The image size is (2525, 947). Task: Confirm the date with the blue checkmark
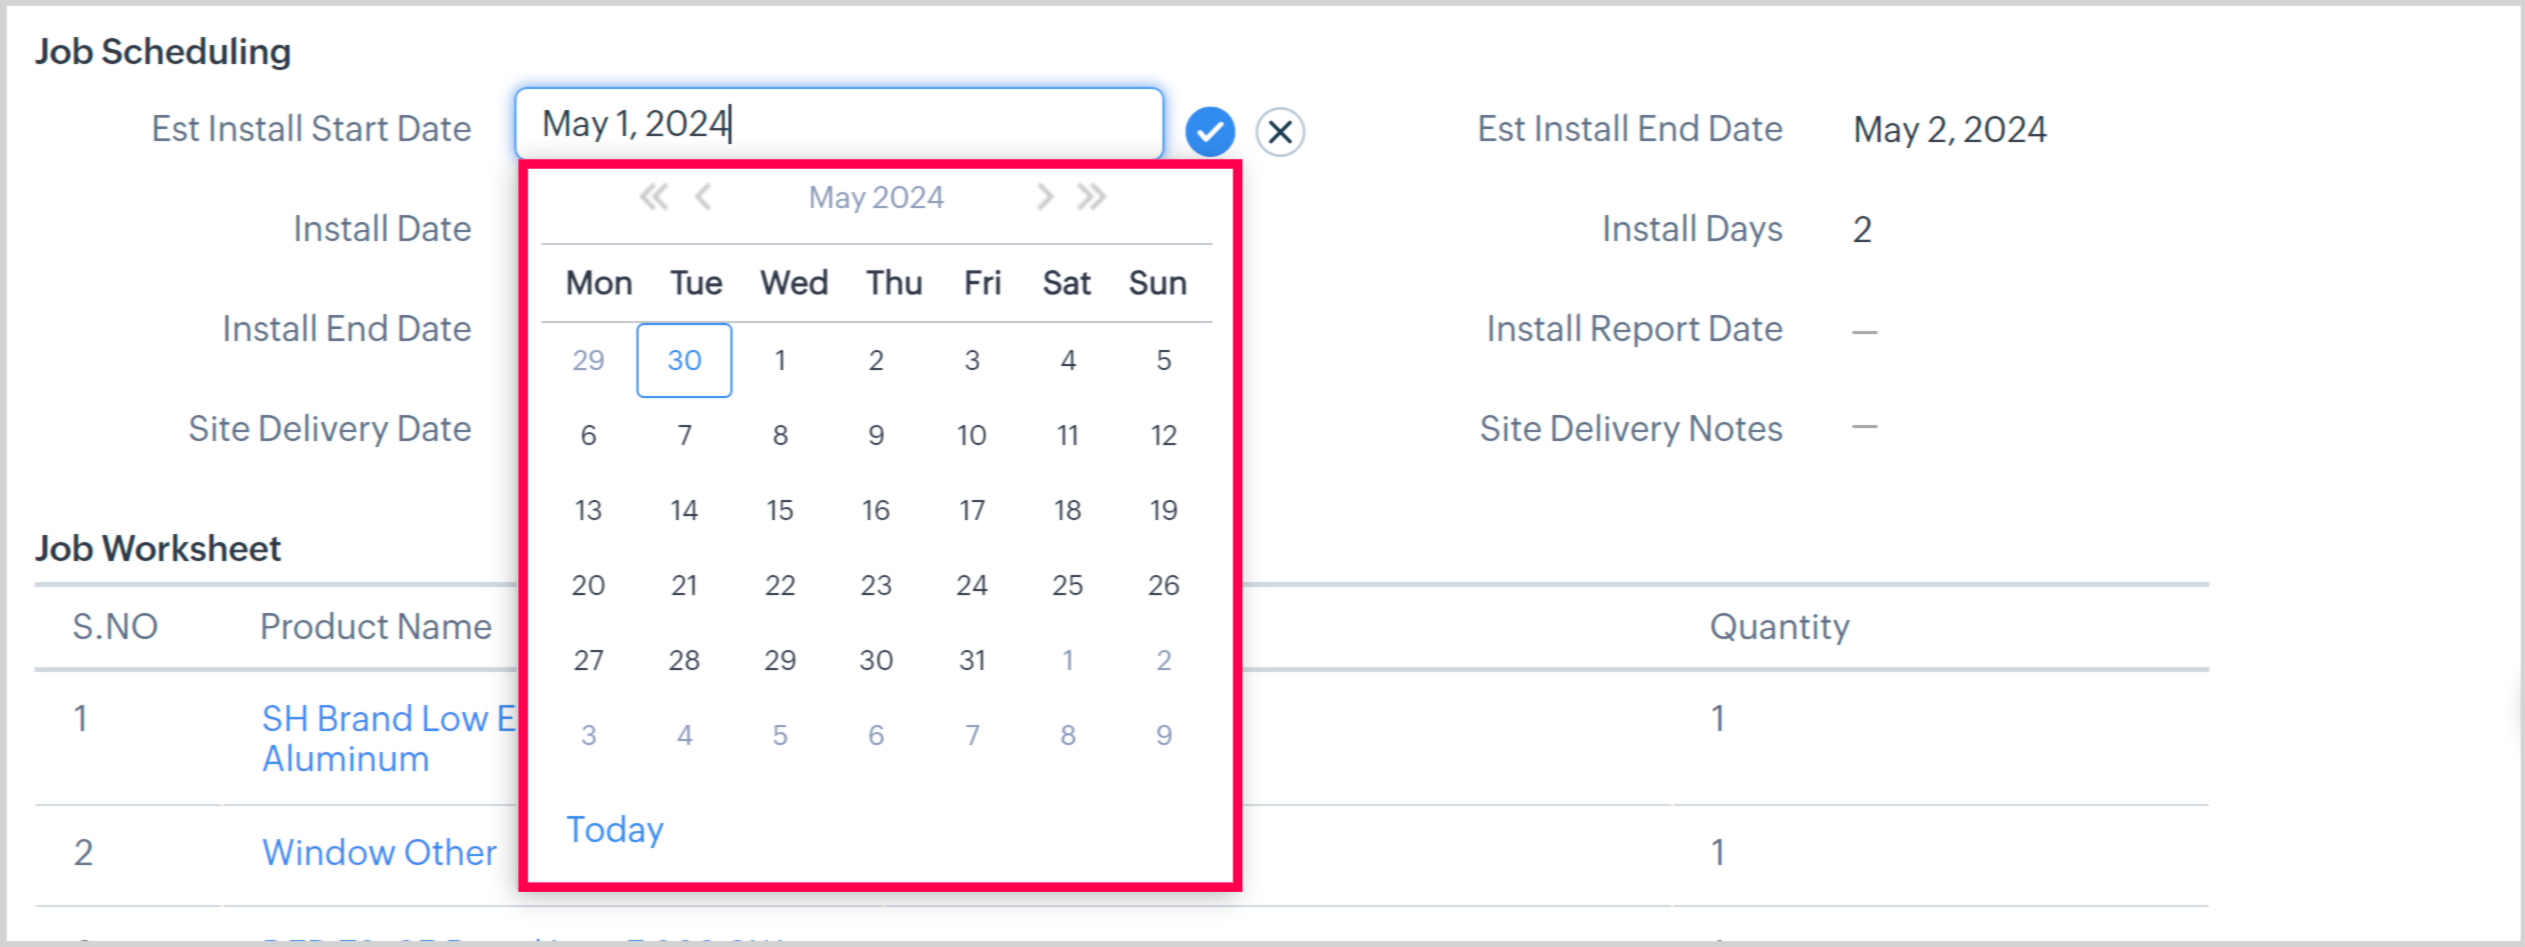point(1209,132)
